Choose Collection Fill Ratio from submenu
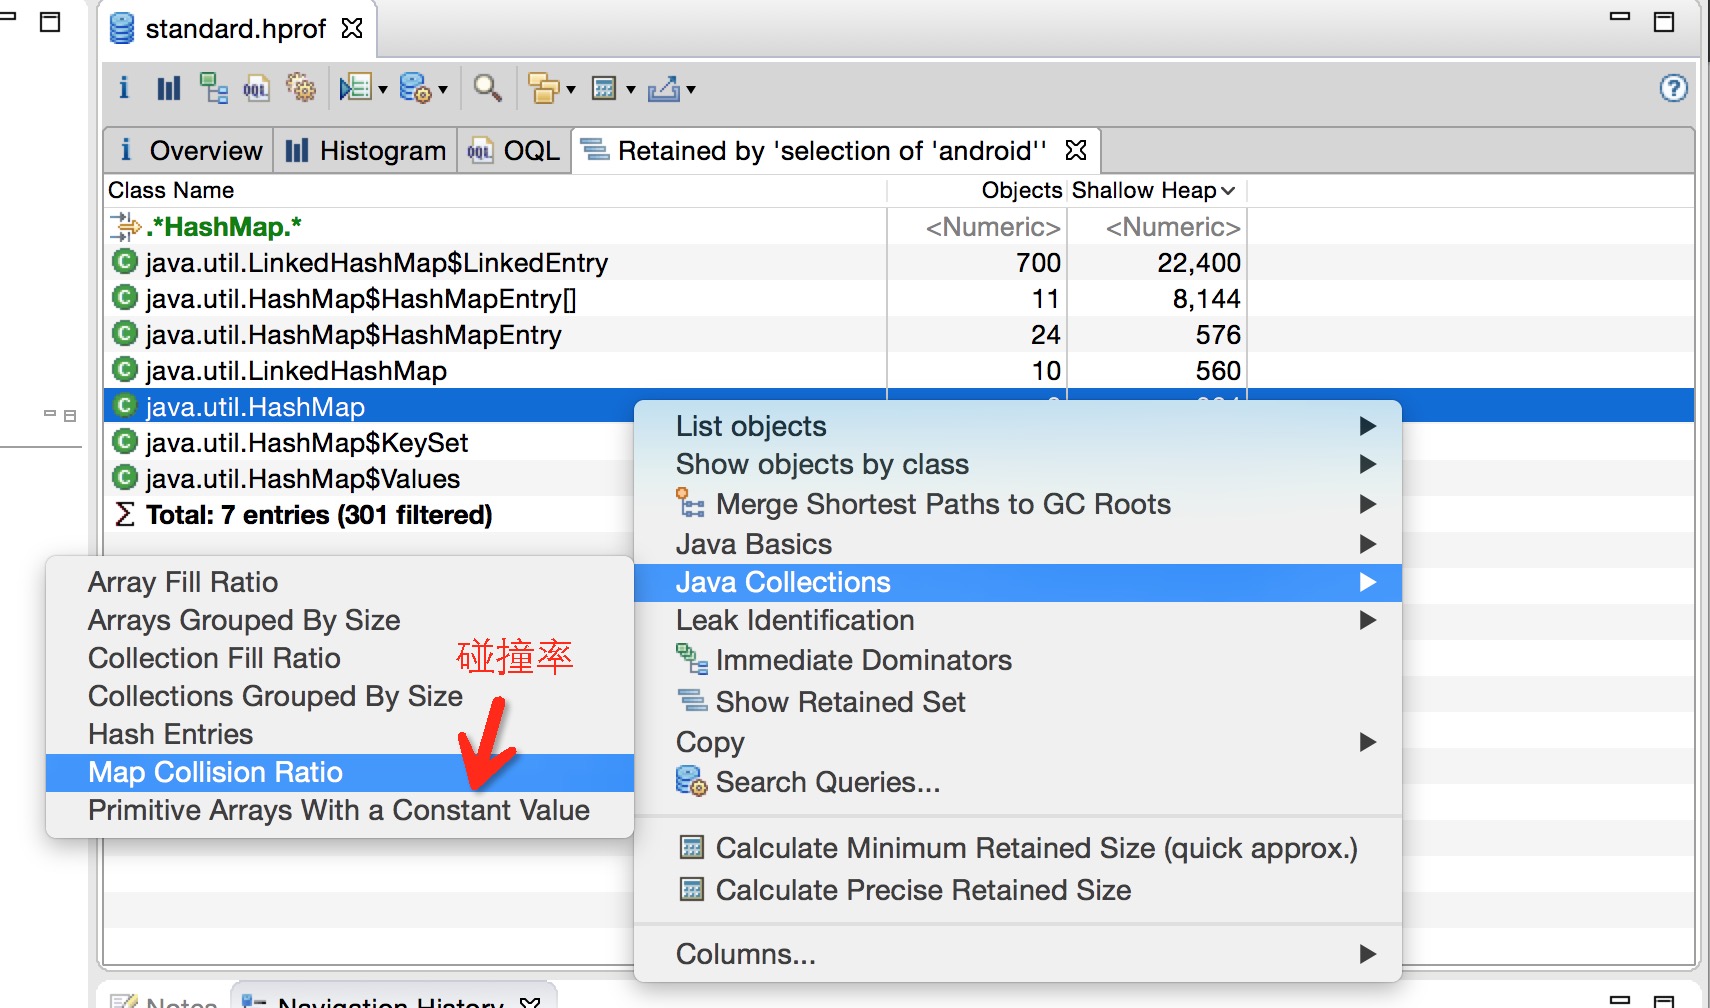The width and height of the screenshot is (1710, 1008). click(214, 658)
